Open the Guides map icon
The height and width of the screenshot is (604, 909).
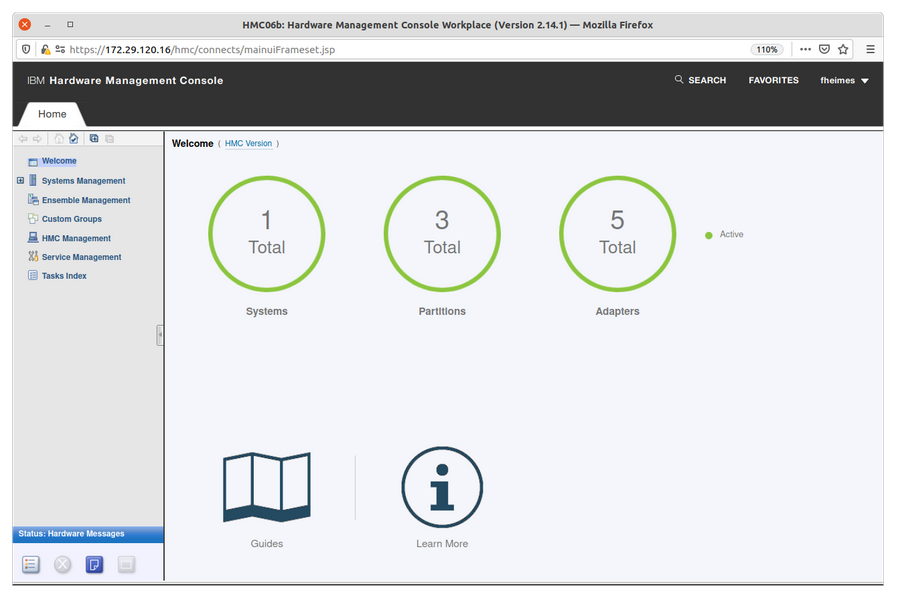pyautogui.click(x=266, y=487)
